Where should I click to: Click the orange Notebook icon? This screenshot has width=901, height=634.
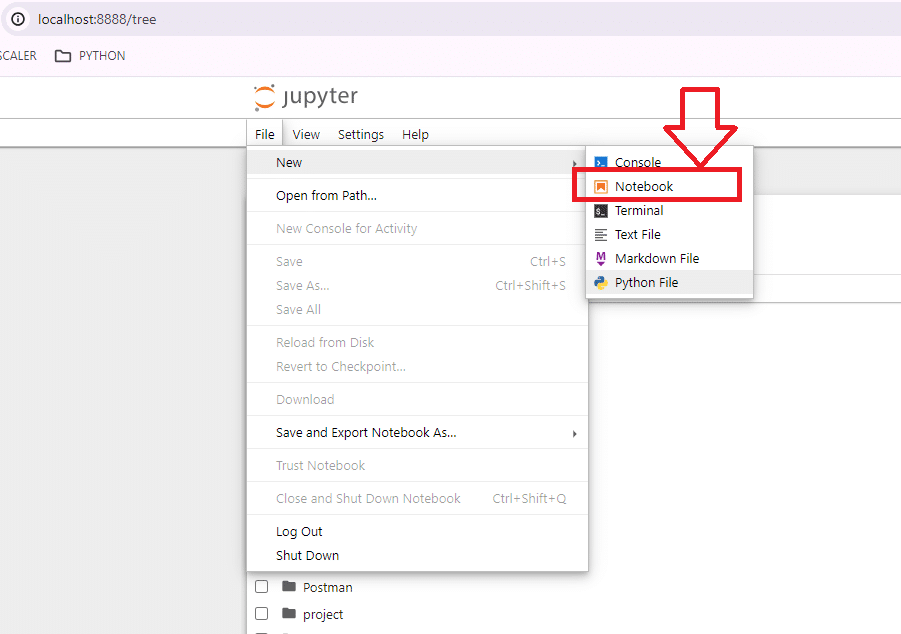(600, 187)
